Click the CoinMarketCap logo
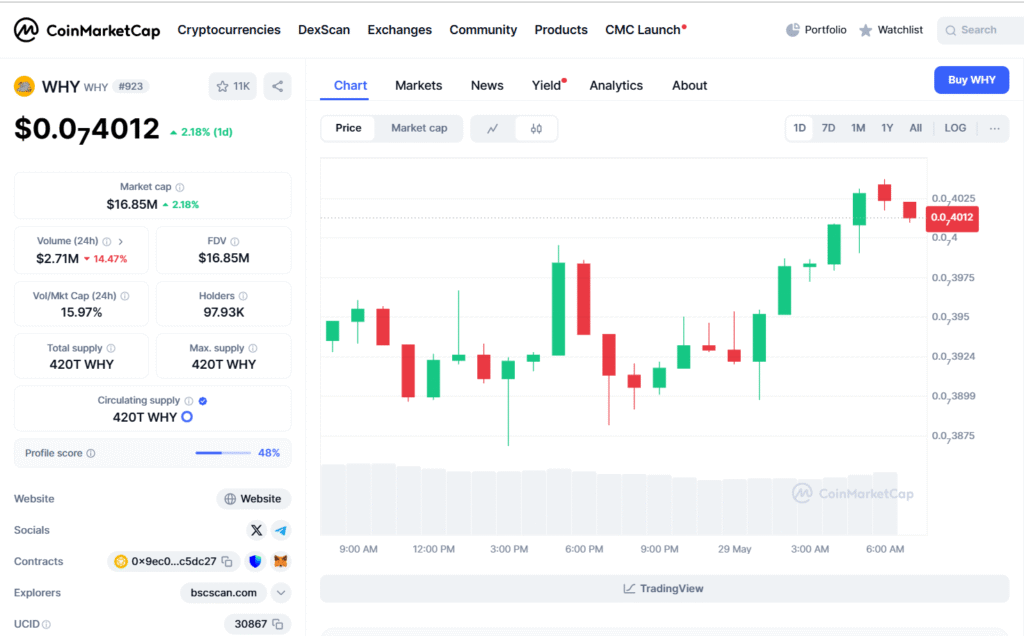The image size is (1024, 636). (87, 30)
